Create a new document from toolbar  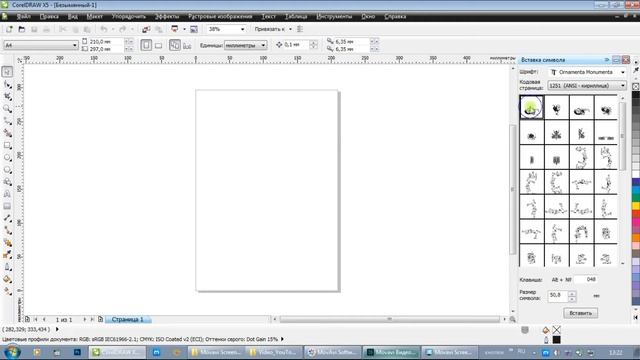(x=9, y=29)
